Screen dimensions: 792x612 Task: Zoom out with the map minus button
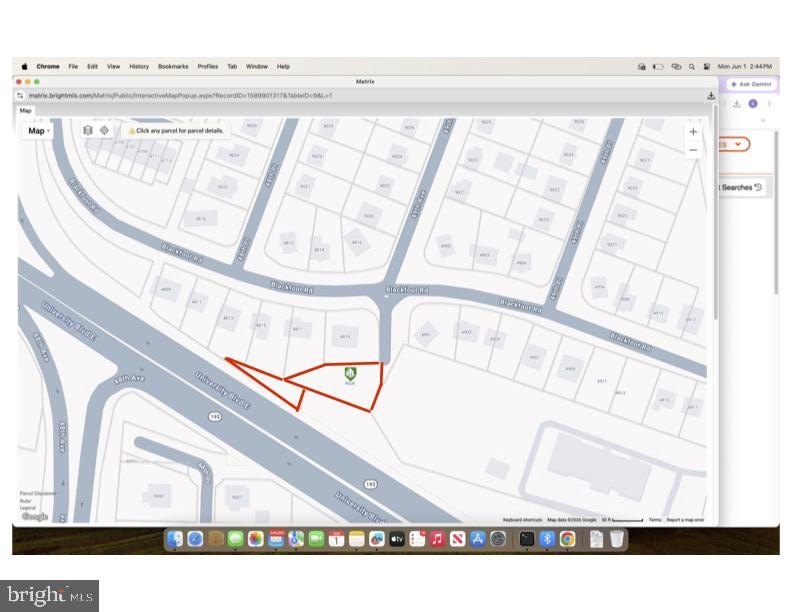tap(693, 150)
